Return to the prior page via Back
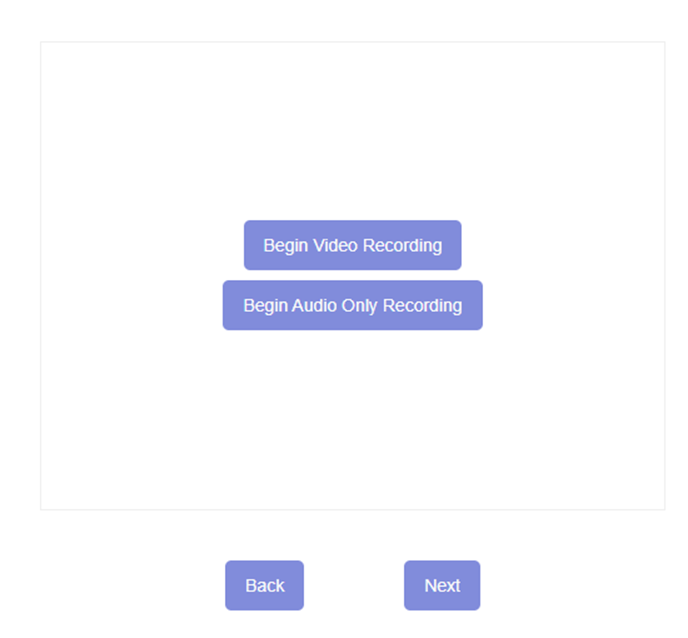 point(264,585)
